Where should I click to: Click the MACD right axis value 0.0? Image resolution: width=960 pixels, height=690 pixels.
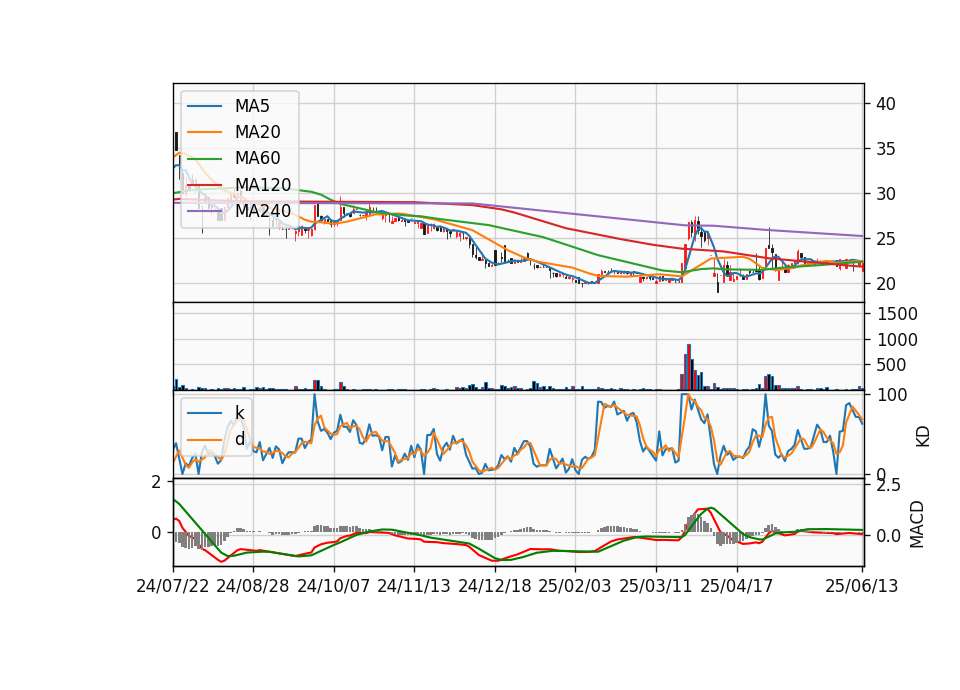(x=889, y=536)
